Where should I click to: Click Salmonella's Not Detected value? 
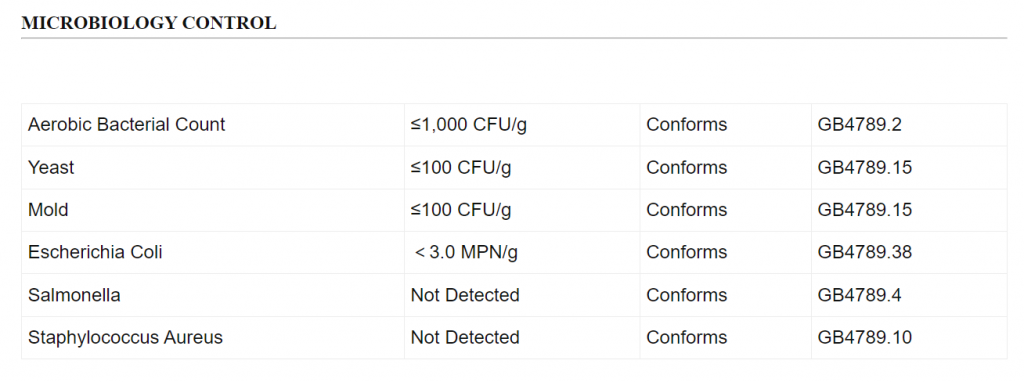click(x=464, y=295)
